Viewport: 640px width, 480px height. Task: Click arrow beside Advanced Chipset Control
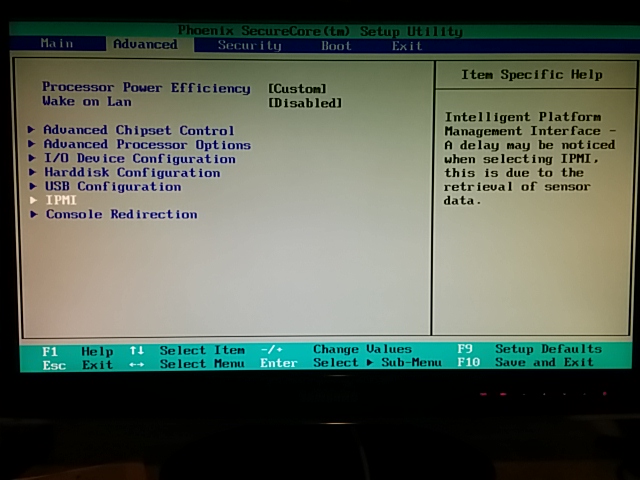pyautogui.click(x=31, y=130)
